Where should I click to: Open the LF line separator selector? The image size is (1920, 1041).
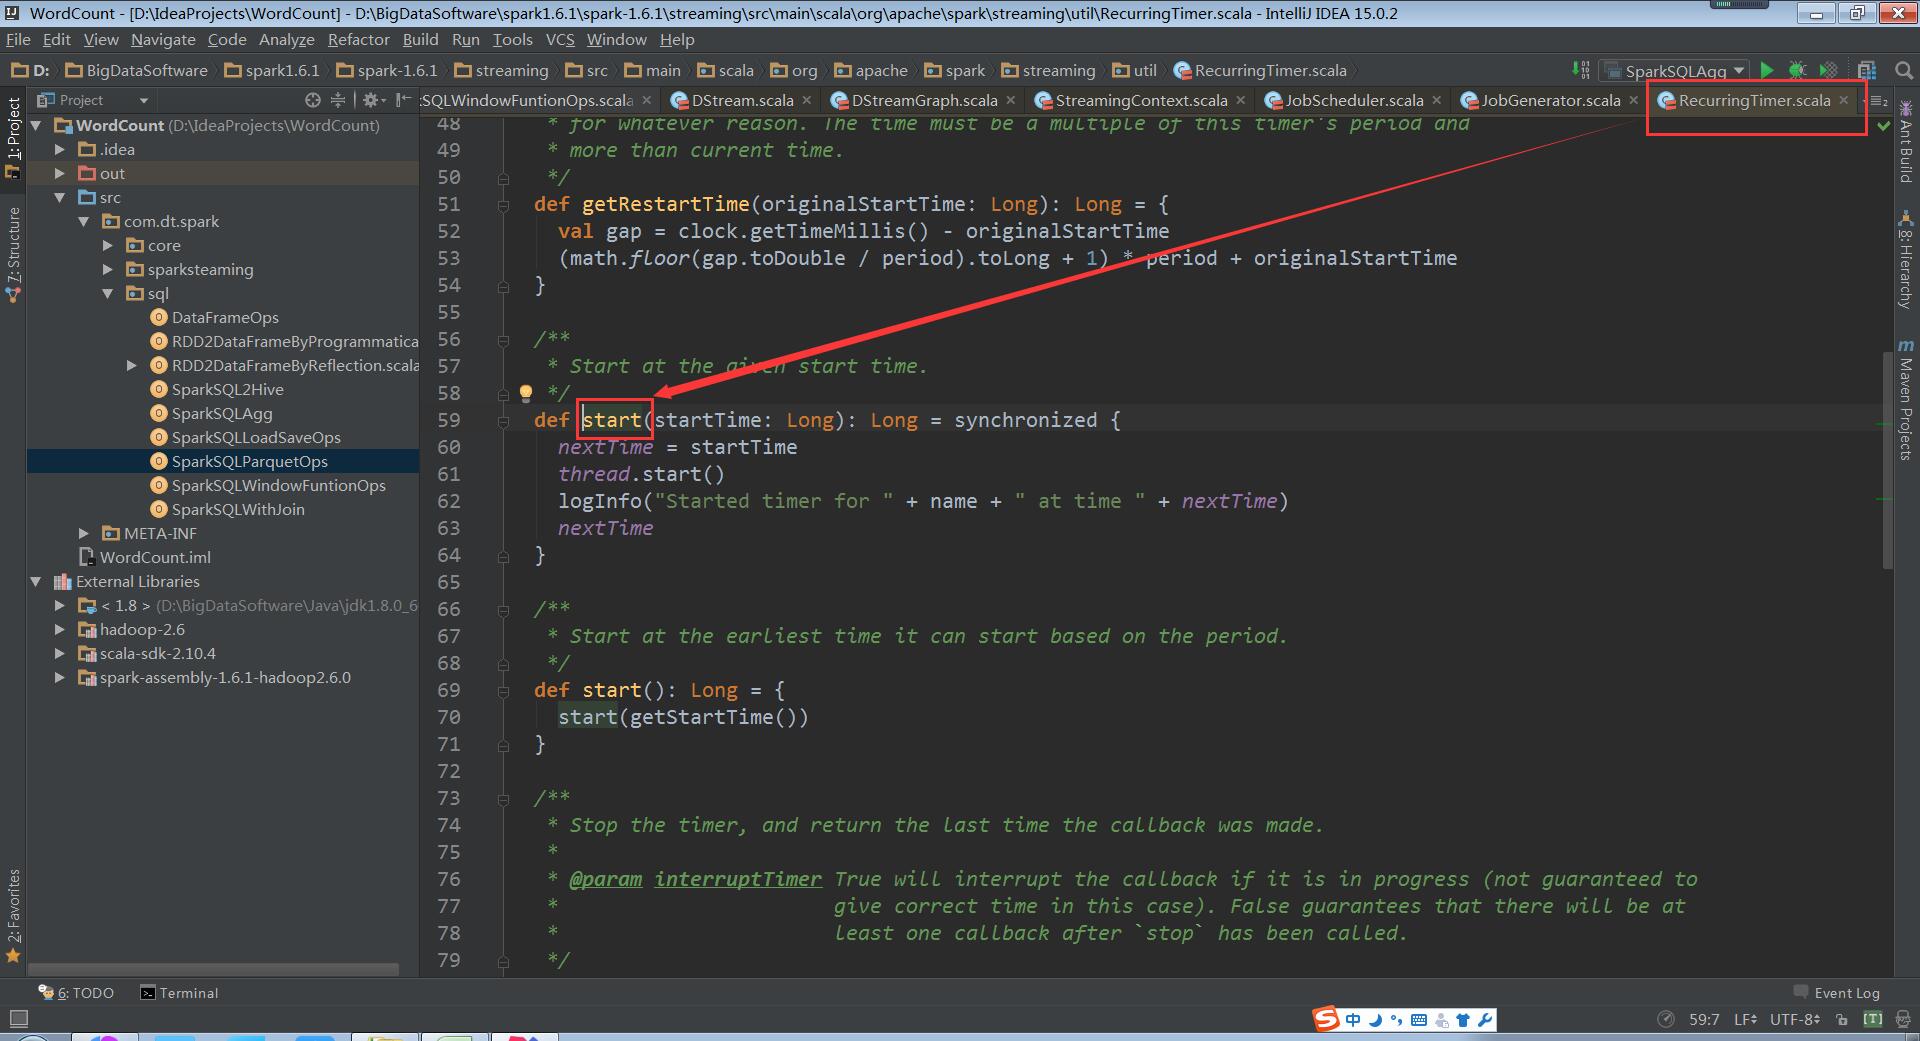tap(1746, 1019)
